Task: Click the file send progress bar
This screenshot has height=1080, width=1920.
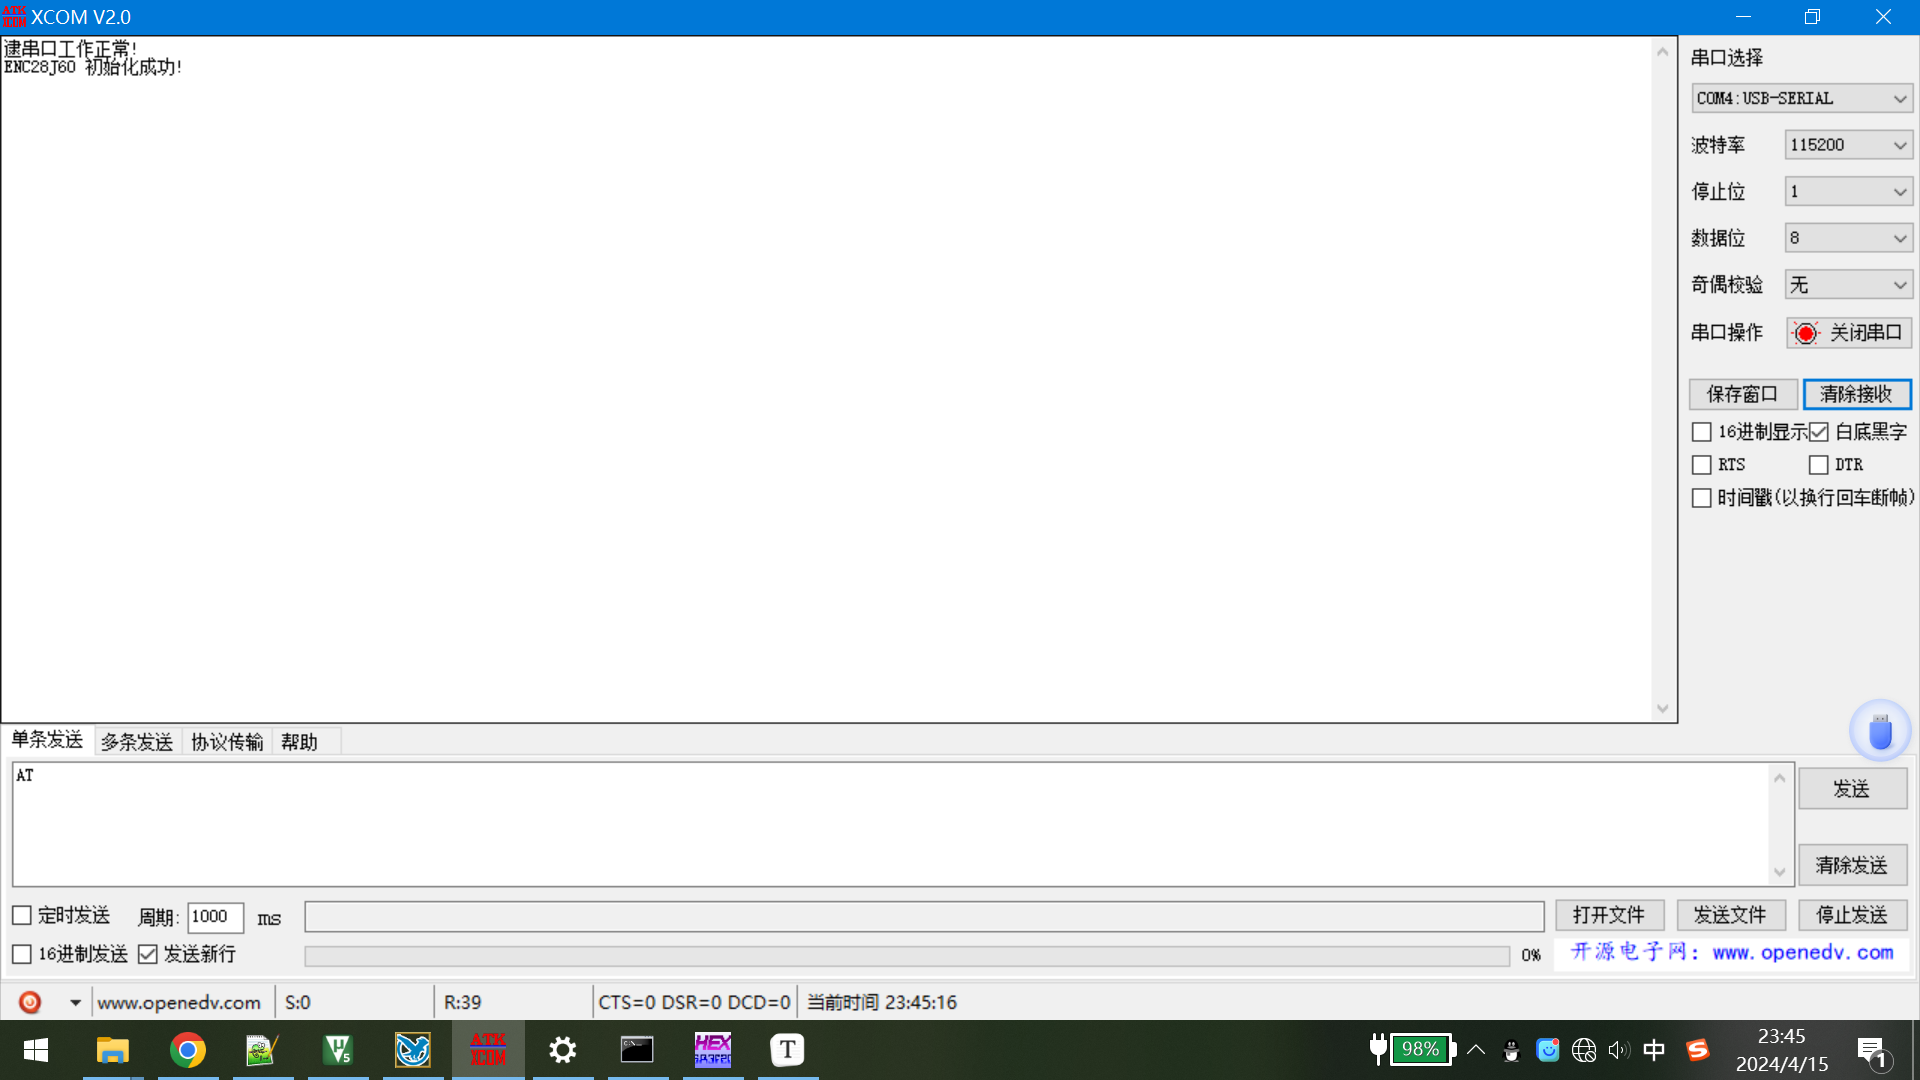Action: pyautogui.click(x=906, y=956)
